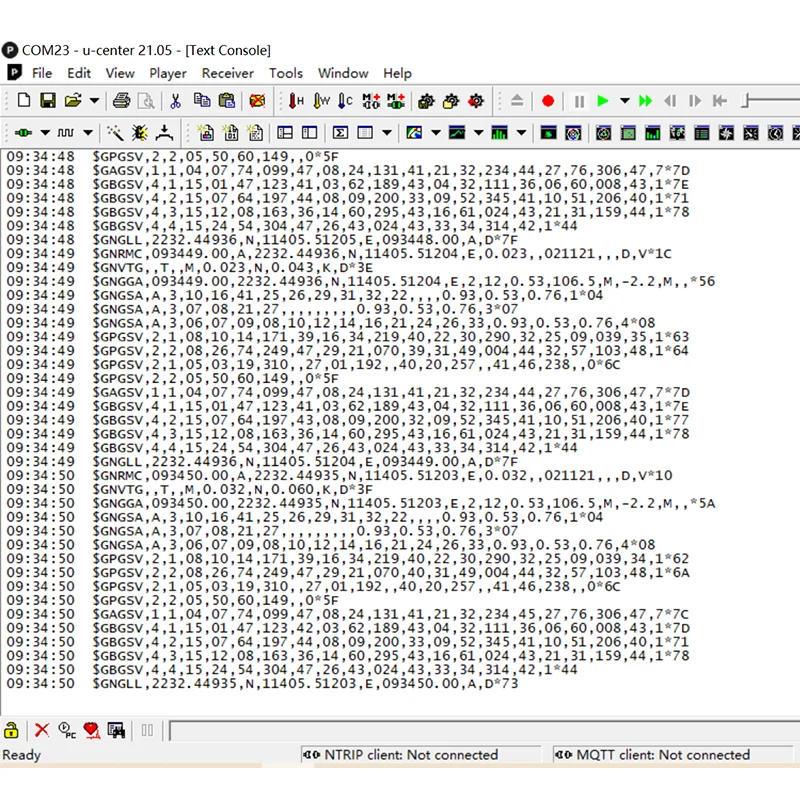
Task: Click the binoculars filter icon
Action: coord(117,731)
